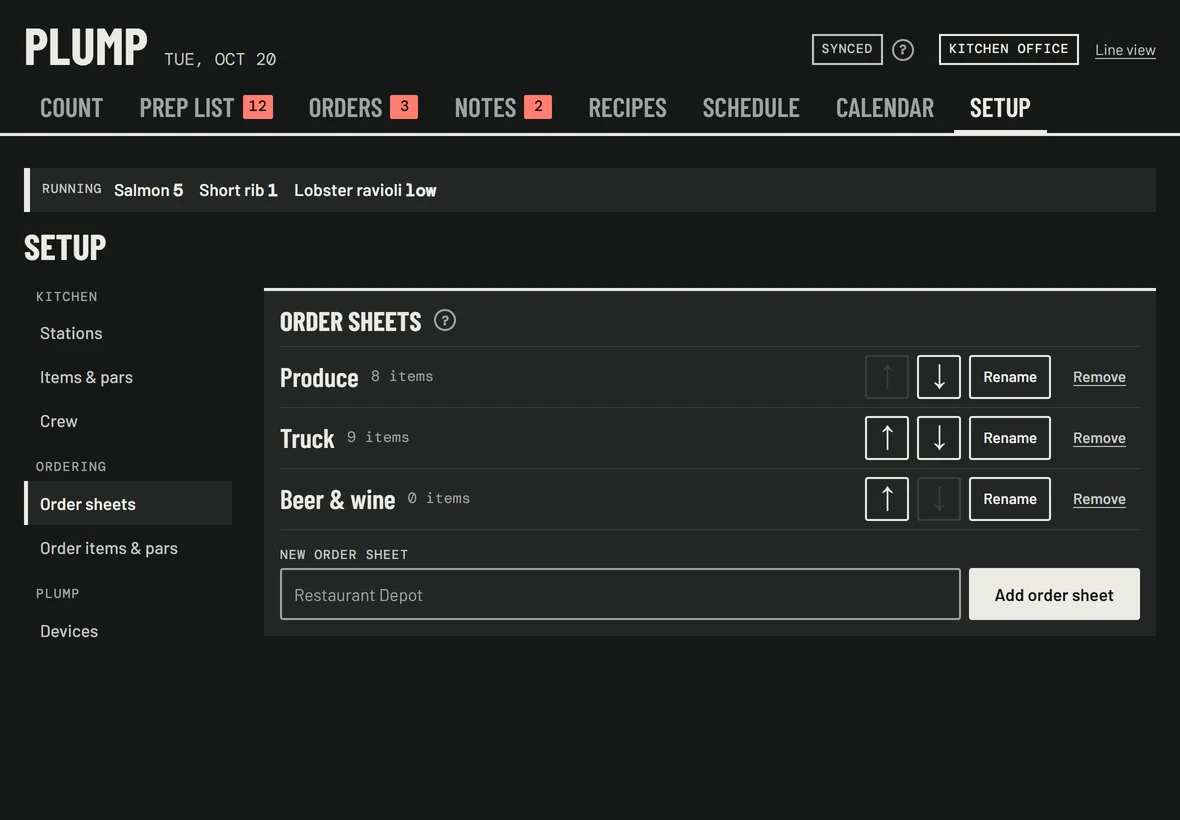Open help icon next to Synced badge
This screenshot has height=820, width=1180.
tap(902, 50)
